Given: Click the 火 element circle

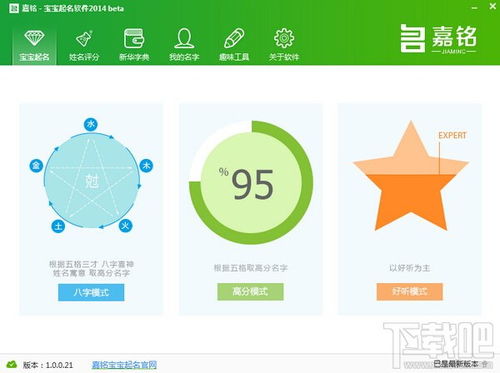Looking at the screenshot, I should tap(125, 226).
